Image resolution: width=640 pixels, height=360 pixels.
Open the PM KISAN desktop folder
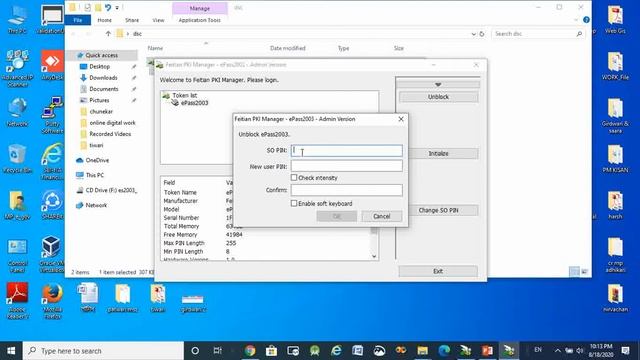[615, 159]
